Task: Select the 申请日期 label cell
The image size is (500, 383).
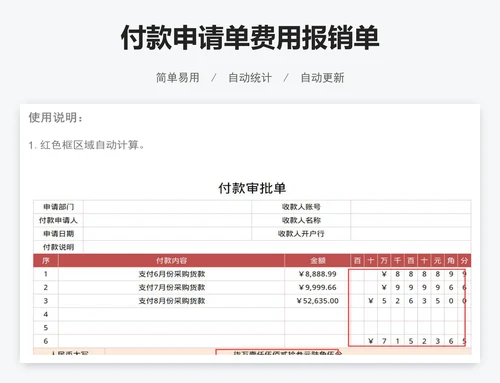Action: (58, 234)
